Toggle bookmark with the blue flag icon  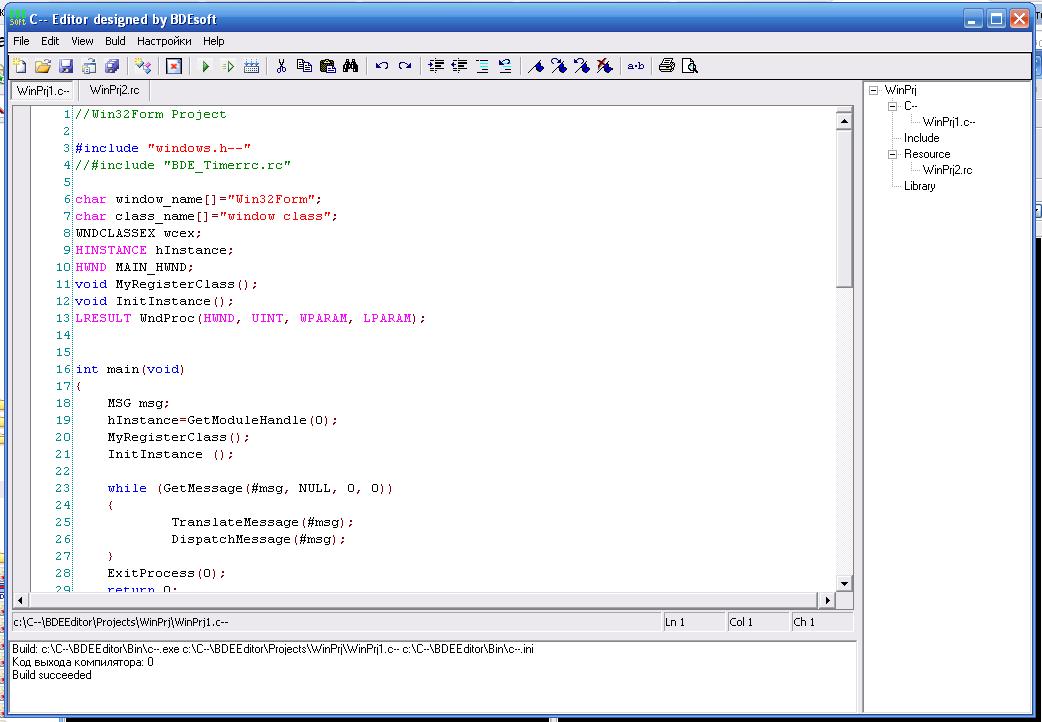536,66
